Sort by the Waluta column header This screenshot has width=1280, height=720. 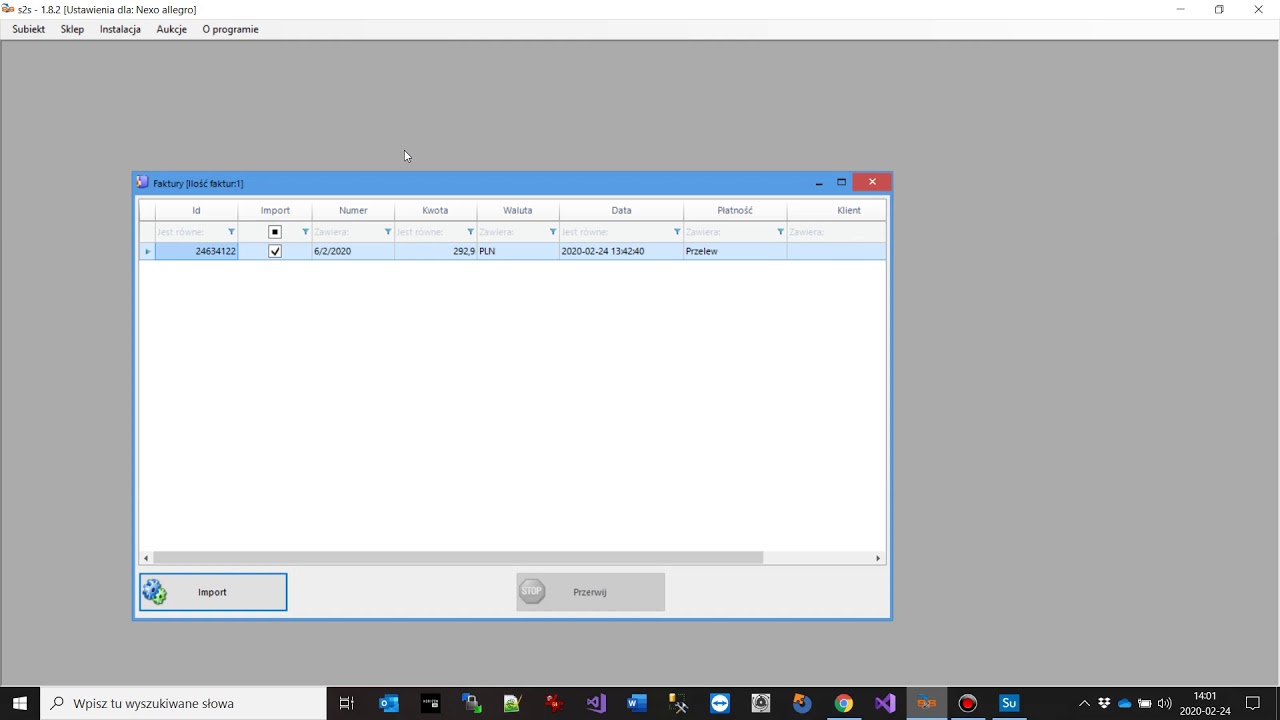pos(517,211)
